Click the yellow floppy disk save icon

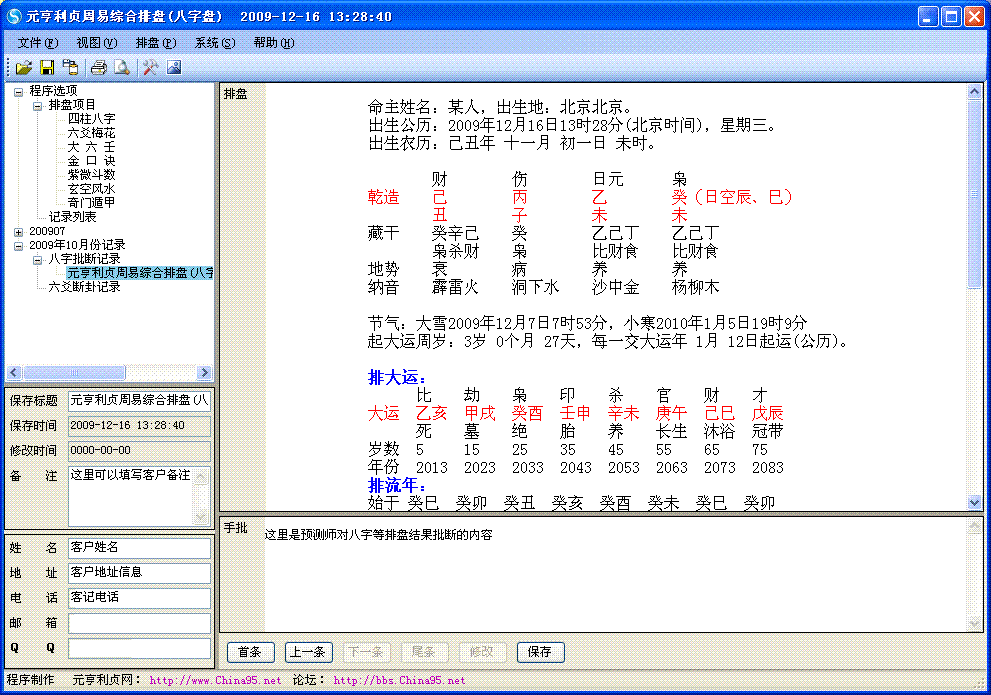point(47,67)
